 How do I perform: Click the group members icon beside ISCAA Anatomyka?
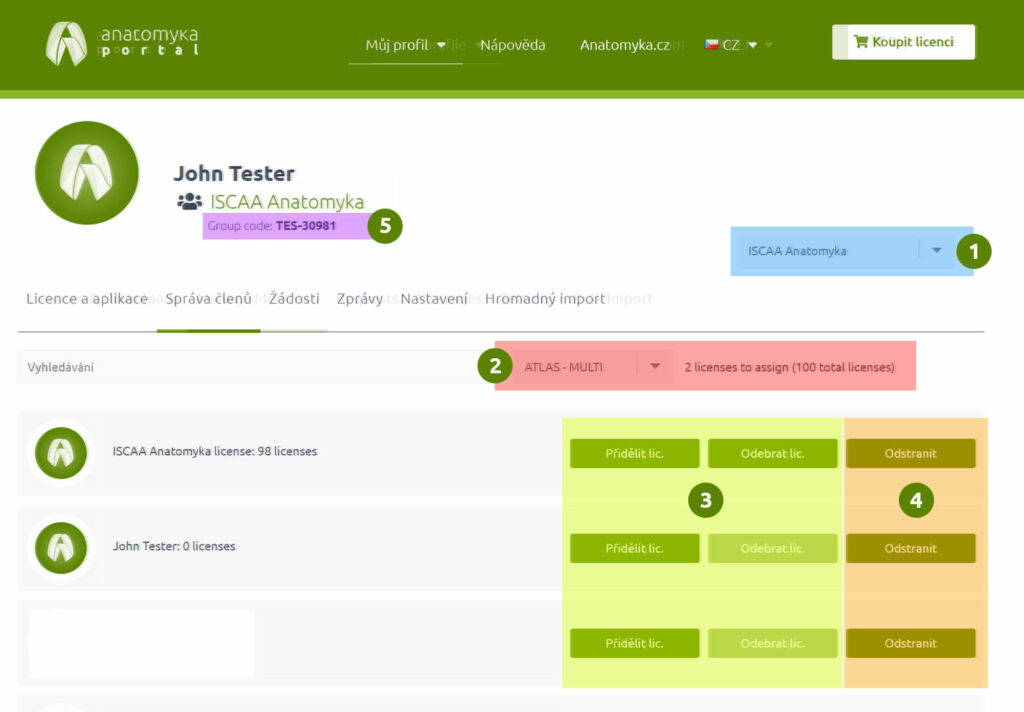189,201
